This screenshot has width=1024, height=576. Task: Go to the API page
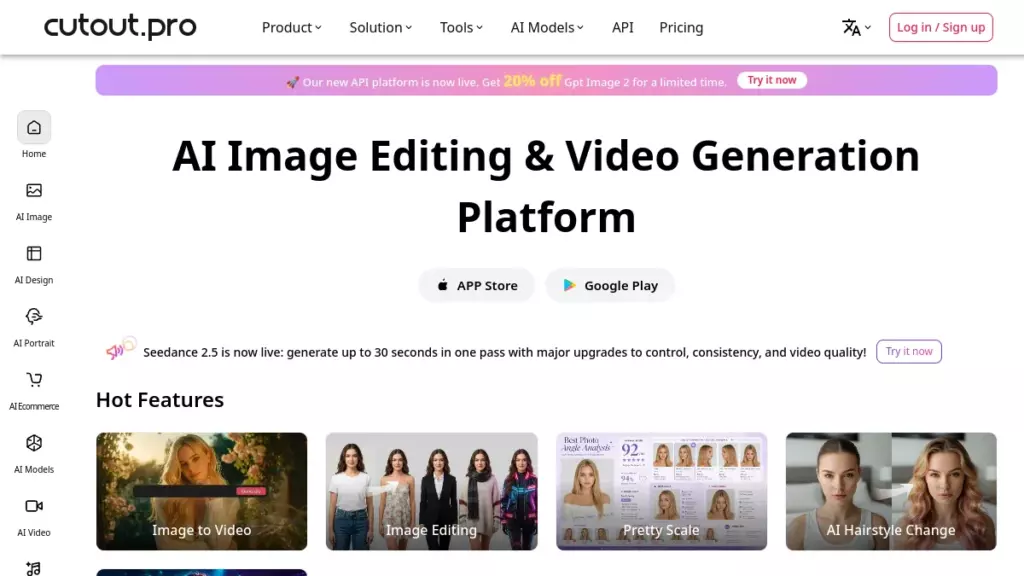622,27
